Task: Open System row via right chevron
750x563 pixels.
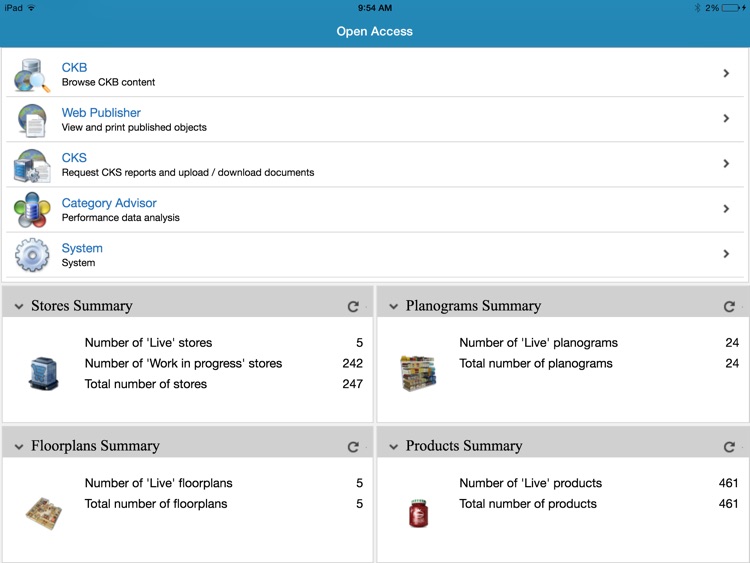Action: 726,254
